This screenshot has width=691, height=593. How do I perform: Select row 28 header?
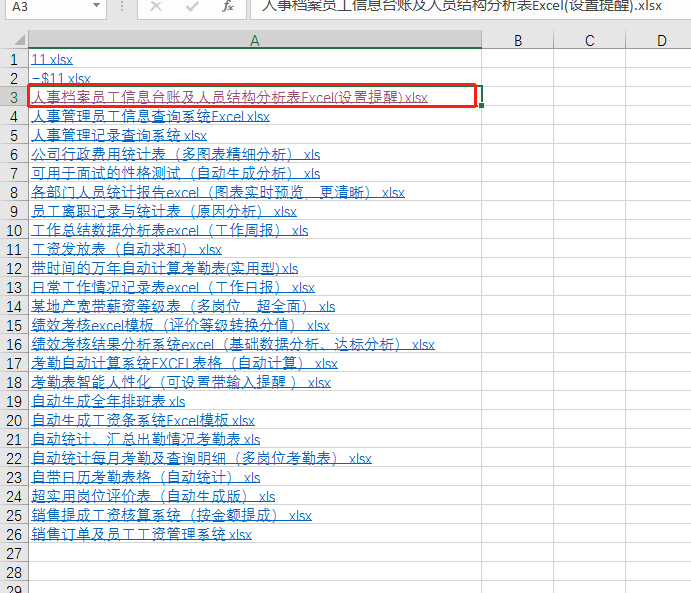[14, 572]
